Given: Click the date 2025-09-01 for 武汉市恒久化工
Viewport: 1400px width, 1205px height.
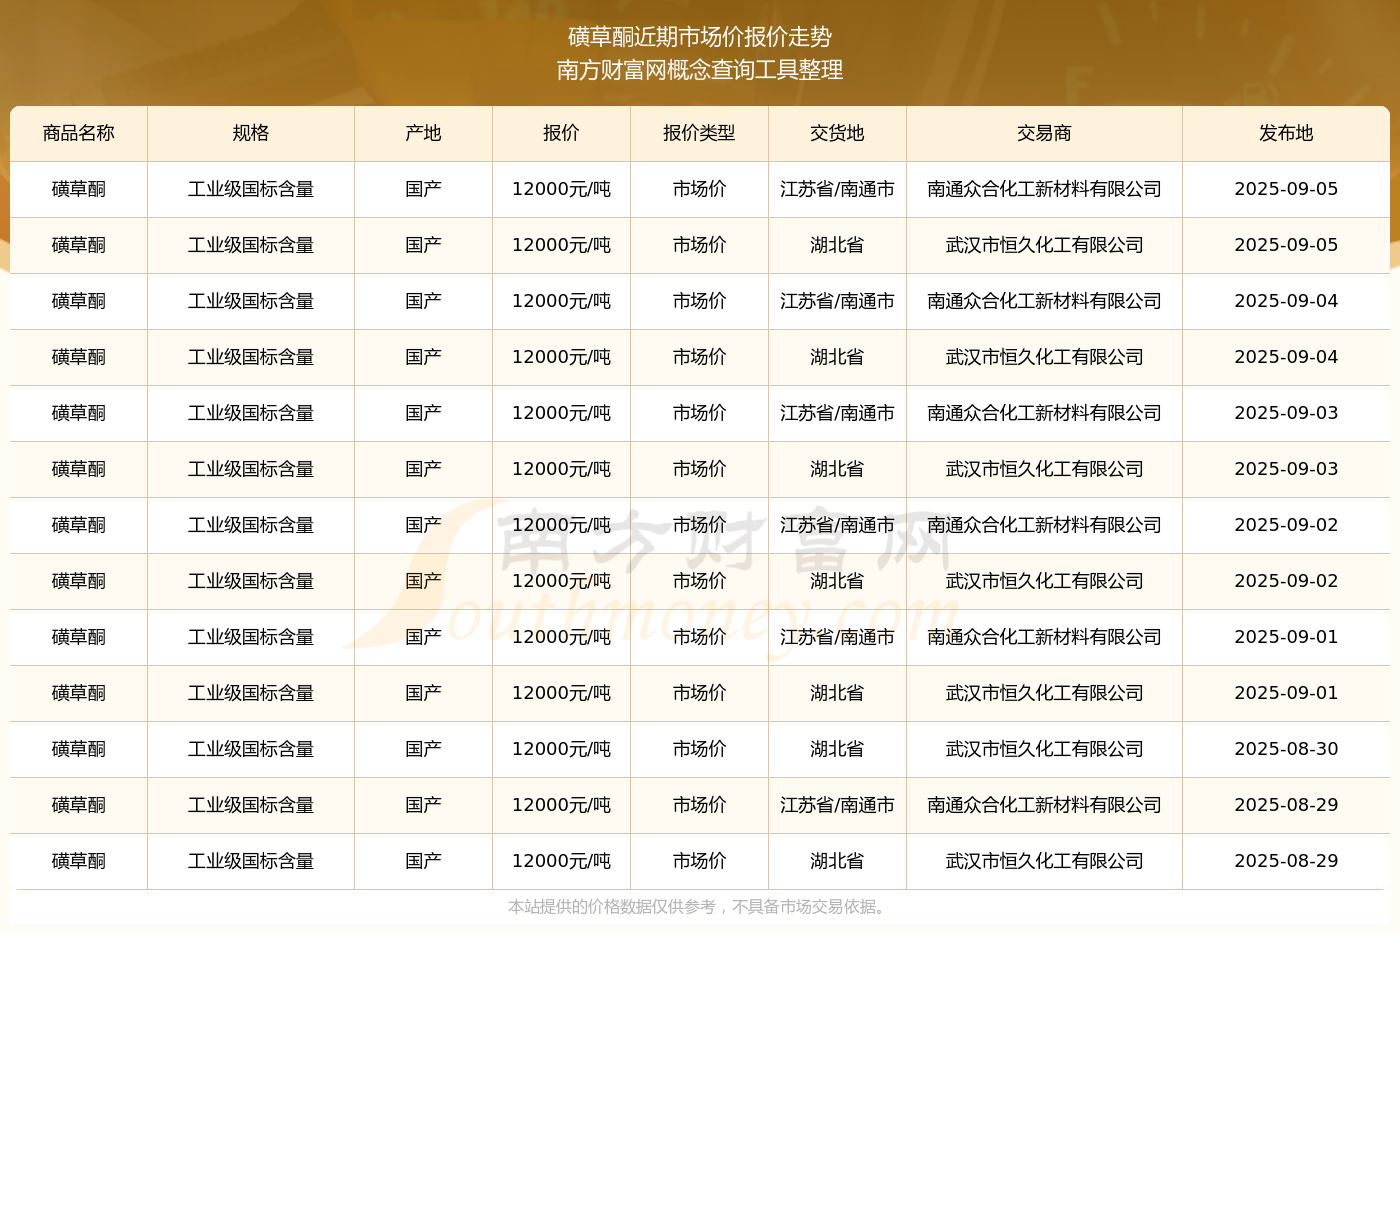Looking at the screenshot, I should pyautogui.click(x=1286, y=693).
